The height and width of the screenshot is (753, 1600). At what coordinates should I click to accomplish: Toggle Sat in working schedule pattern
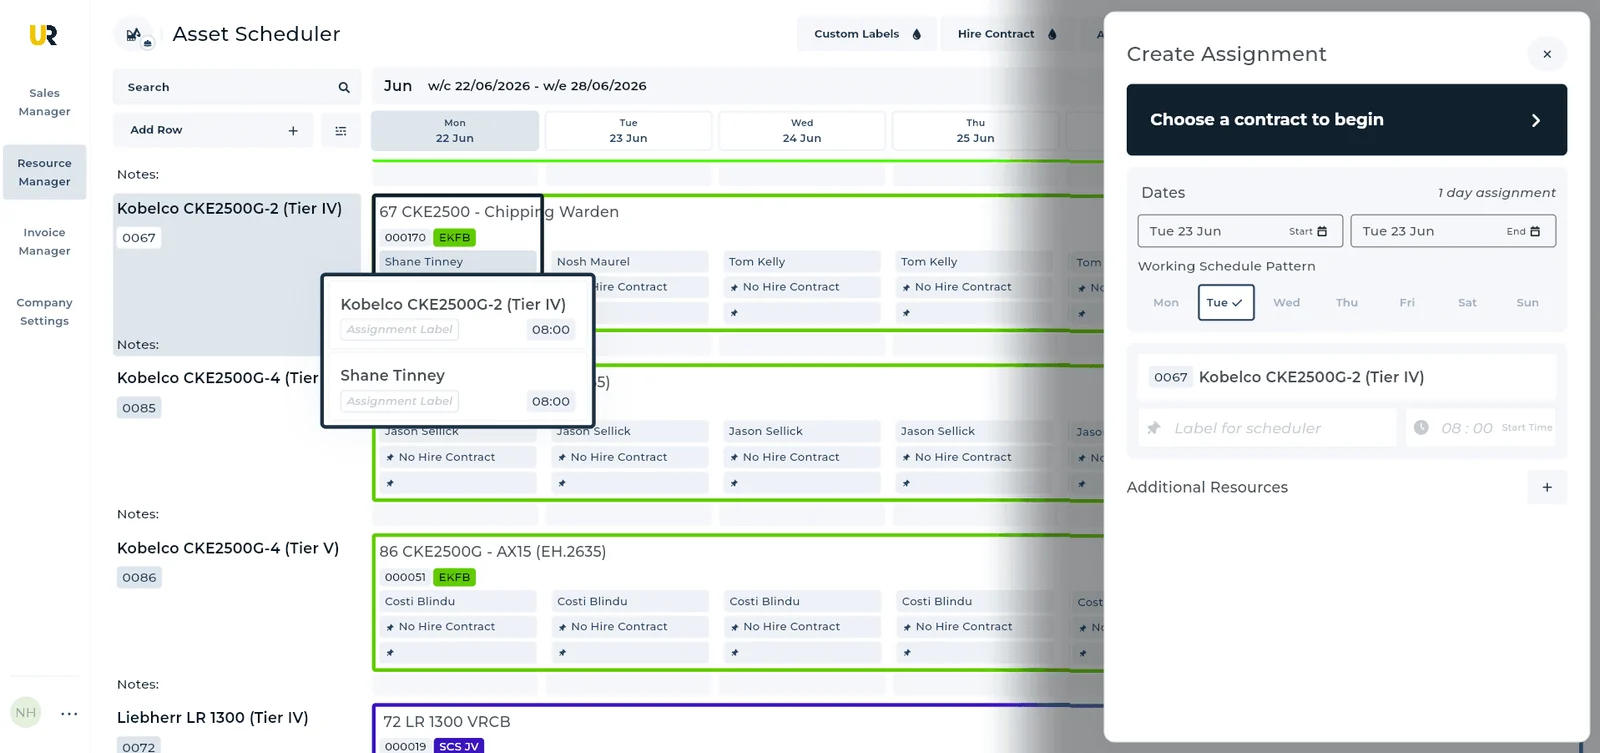click(x=1467, y=303)
